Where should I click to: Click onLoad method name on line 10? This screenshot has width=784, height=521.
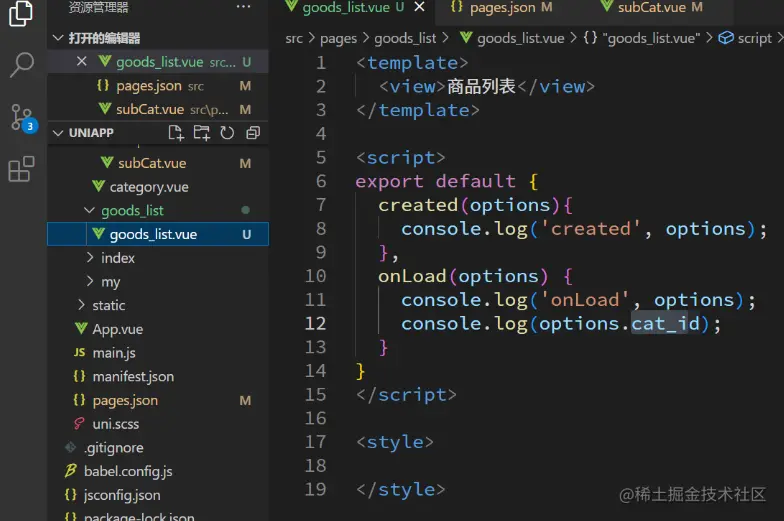coord(412,276)
